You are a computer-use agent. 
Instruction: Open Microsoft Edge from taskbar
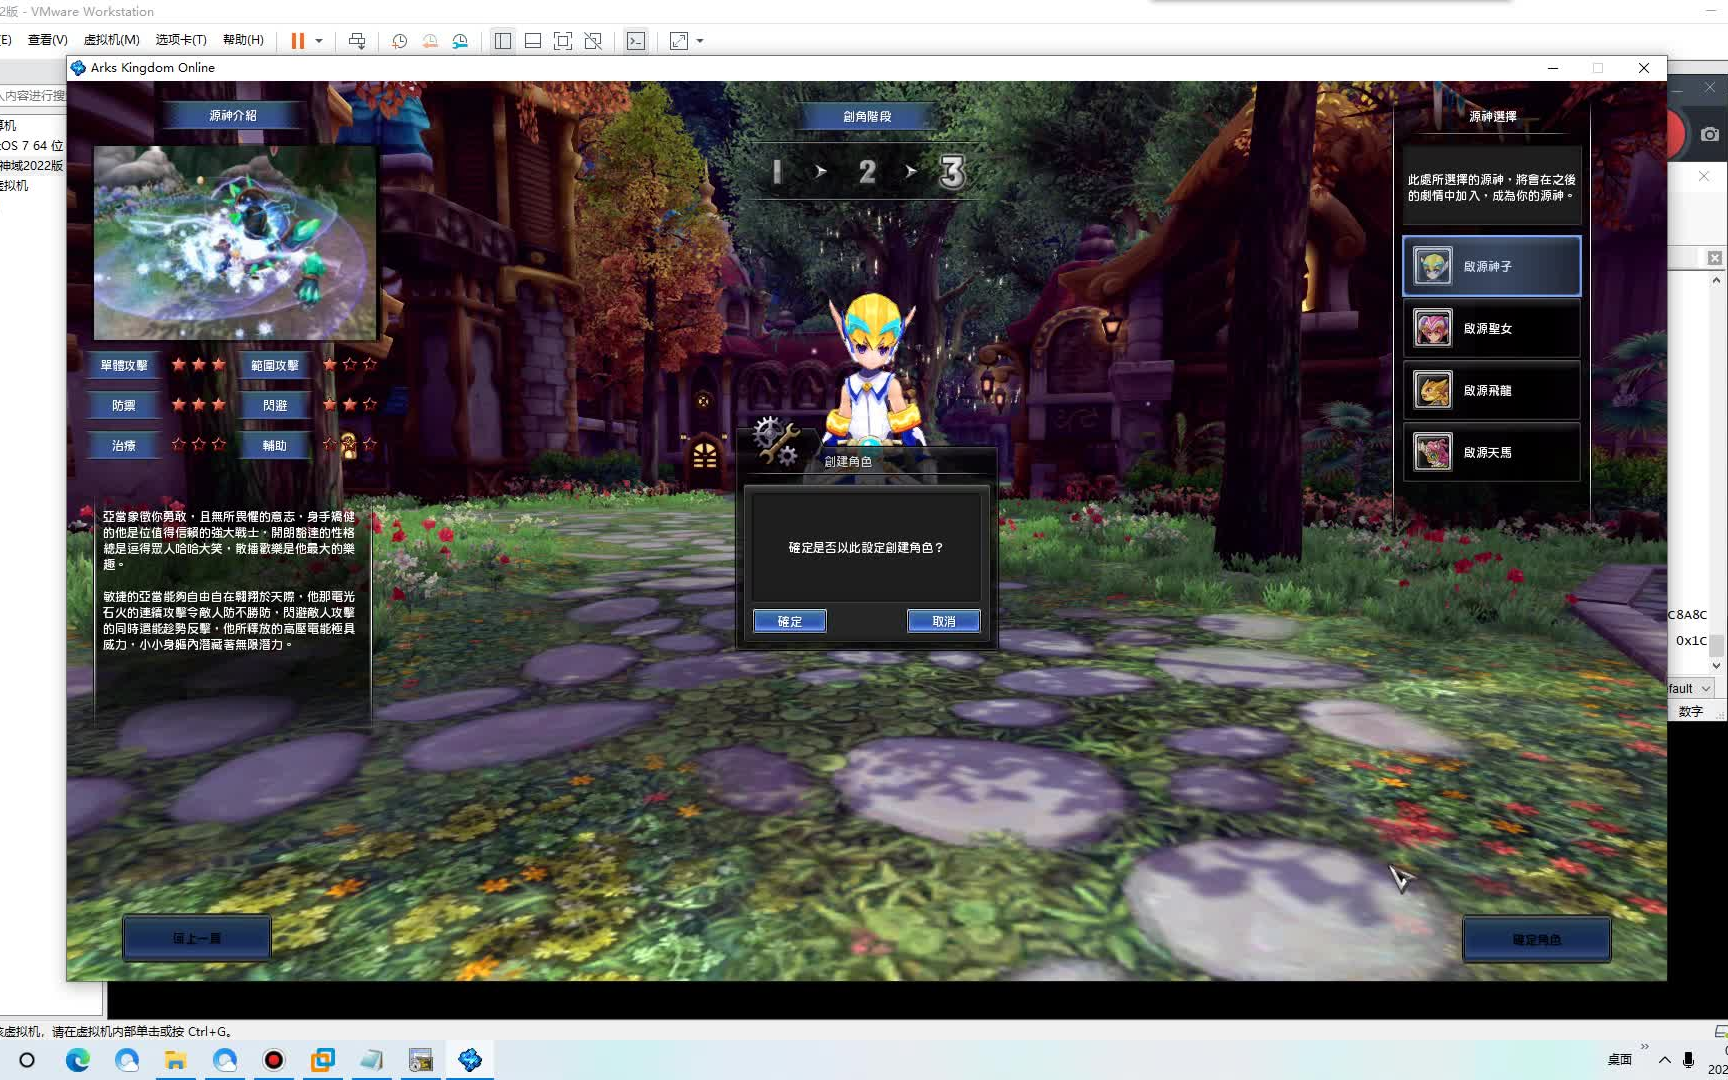(77, 1060)
